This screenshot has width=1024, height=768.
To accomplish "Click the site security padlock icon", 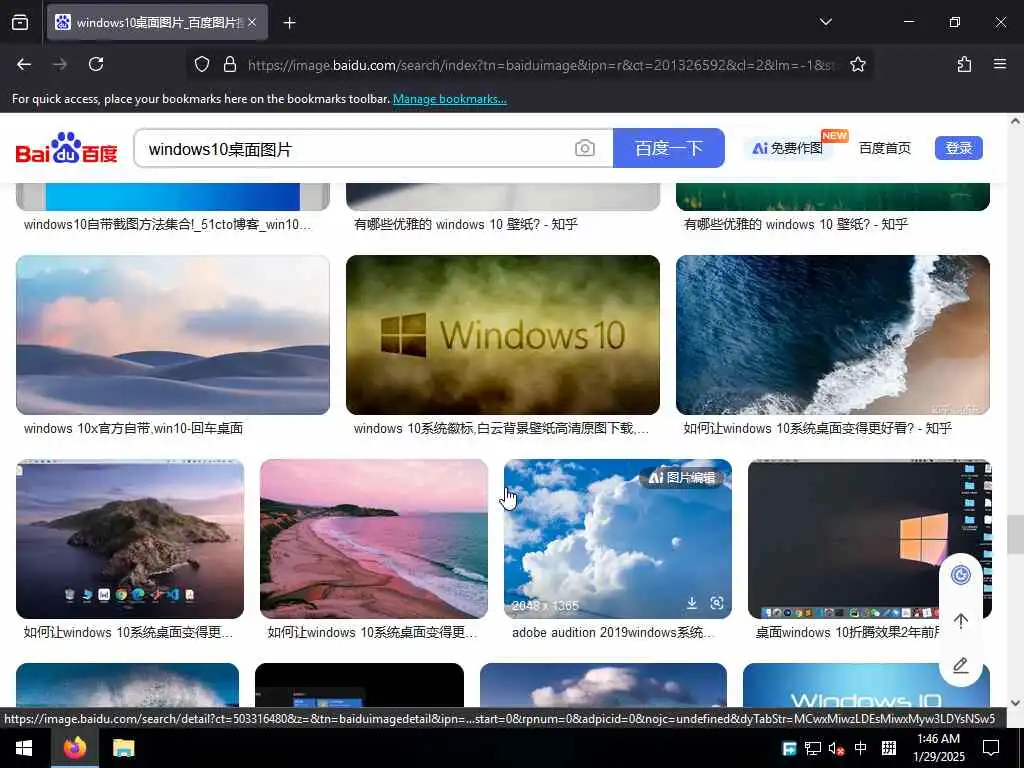I will click(x=230, y=64).
